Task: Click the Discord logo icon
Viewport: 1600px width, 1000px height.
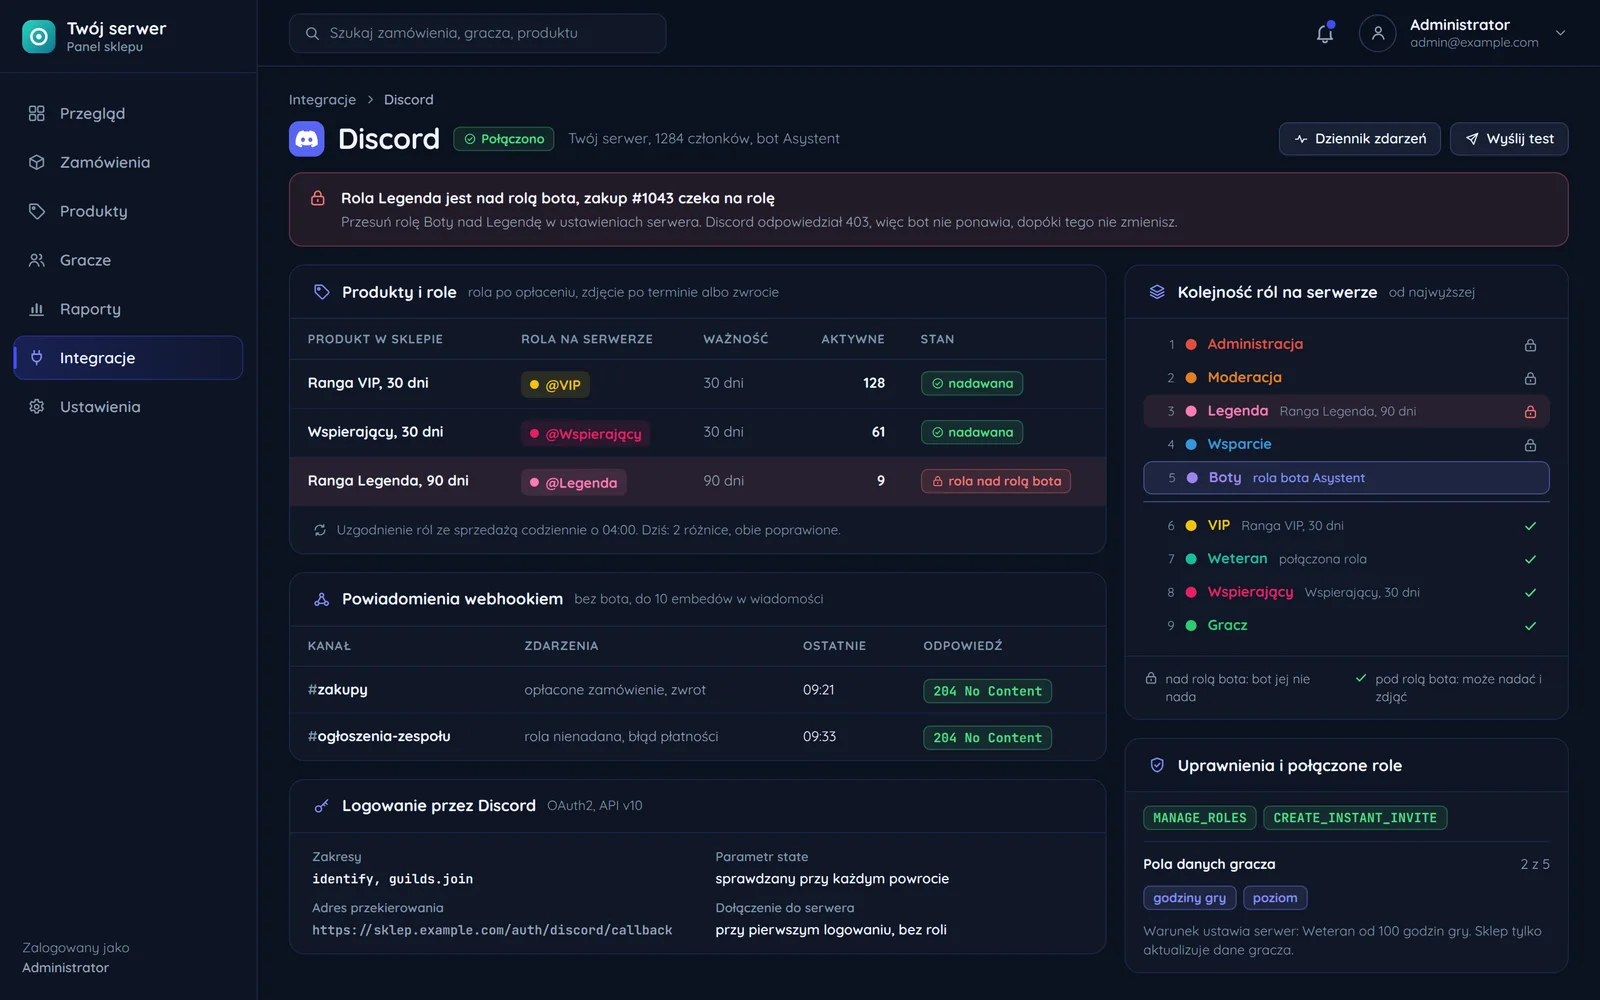Action: tap(307, 139)
